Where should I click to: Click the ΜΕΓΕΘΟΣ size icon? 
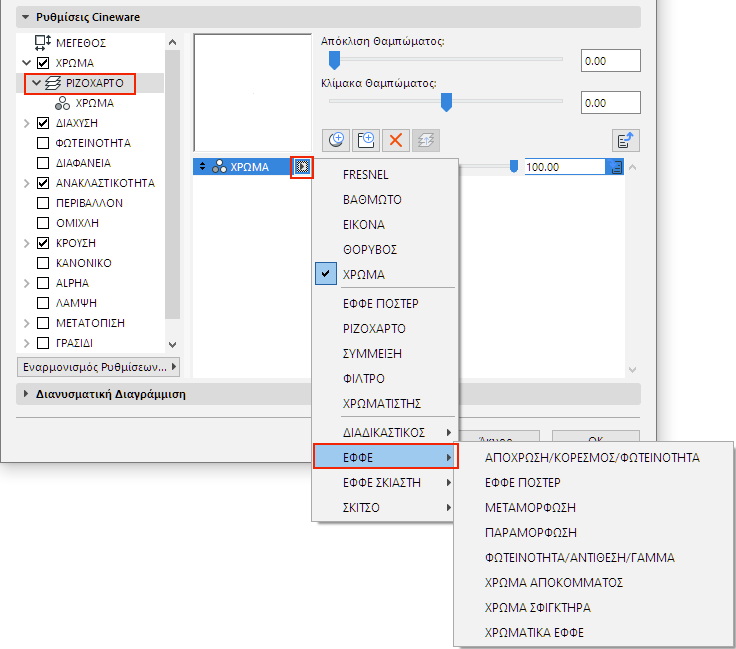[x=43, y=43]
